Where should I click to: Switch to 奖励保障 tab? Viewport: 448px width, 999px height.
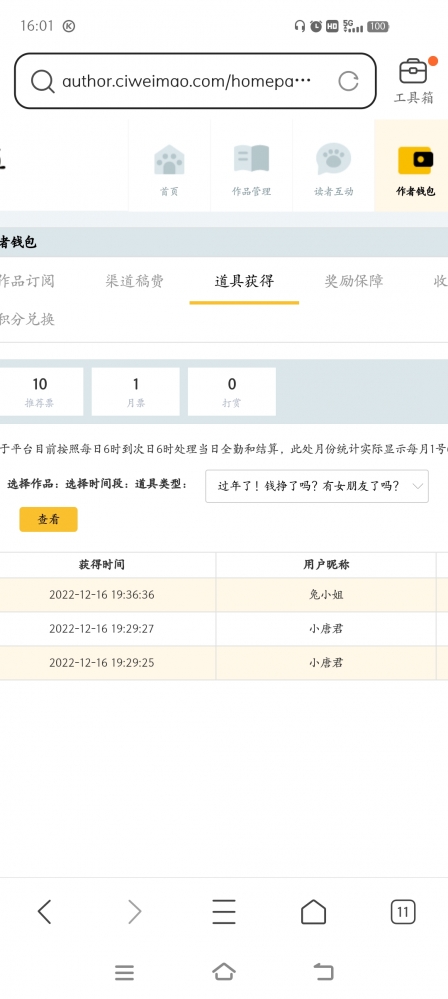tap(354, 281)
